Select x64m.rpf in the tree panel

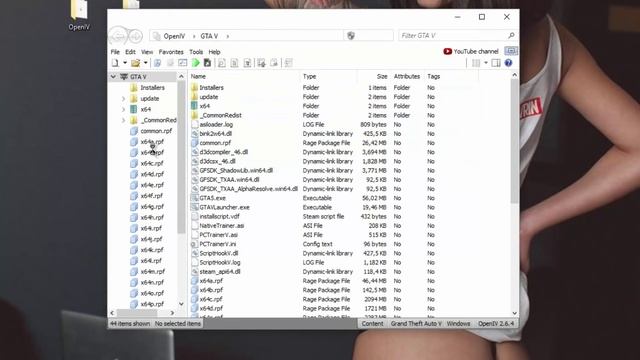153,271
